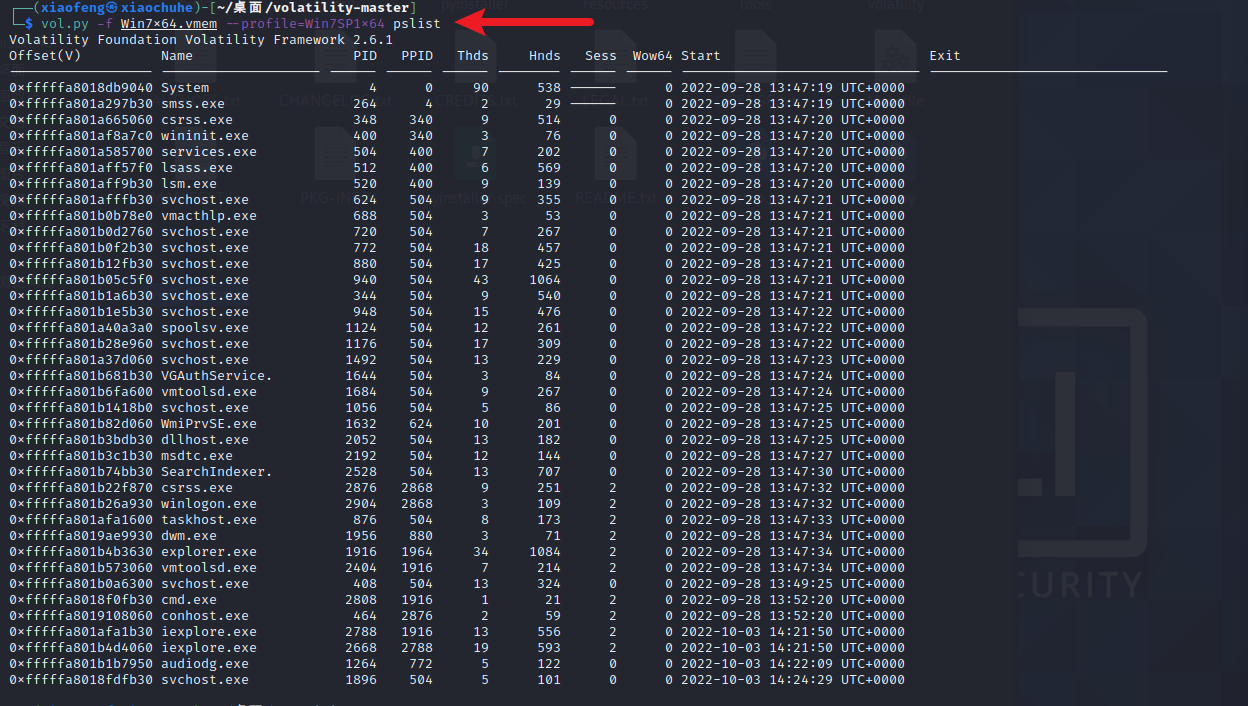
Task: Click the 2022-10-03 14:24:29 svchost.exe timestamp
Action: [x=793, y=679]
